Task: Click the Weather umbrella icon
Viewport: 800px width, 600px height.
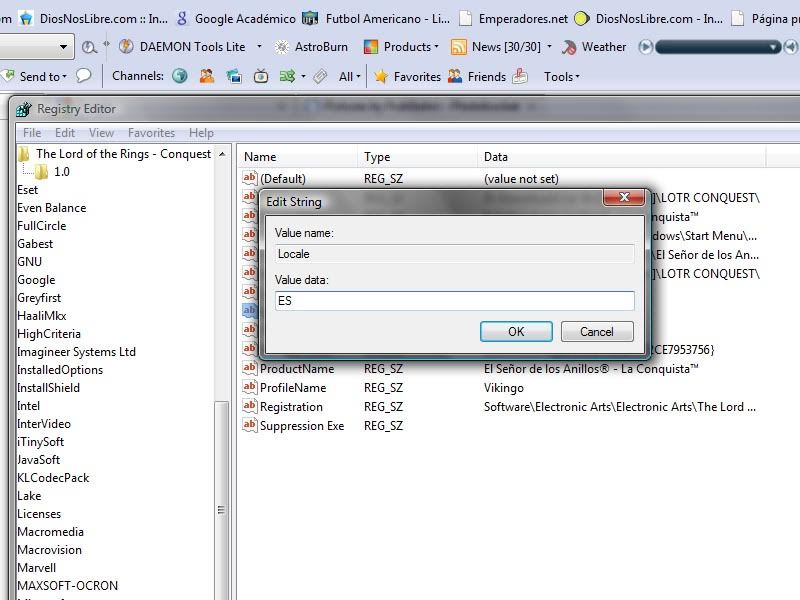Action: tap(569, 47)
